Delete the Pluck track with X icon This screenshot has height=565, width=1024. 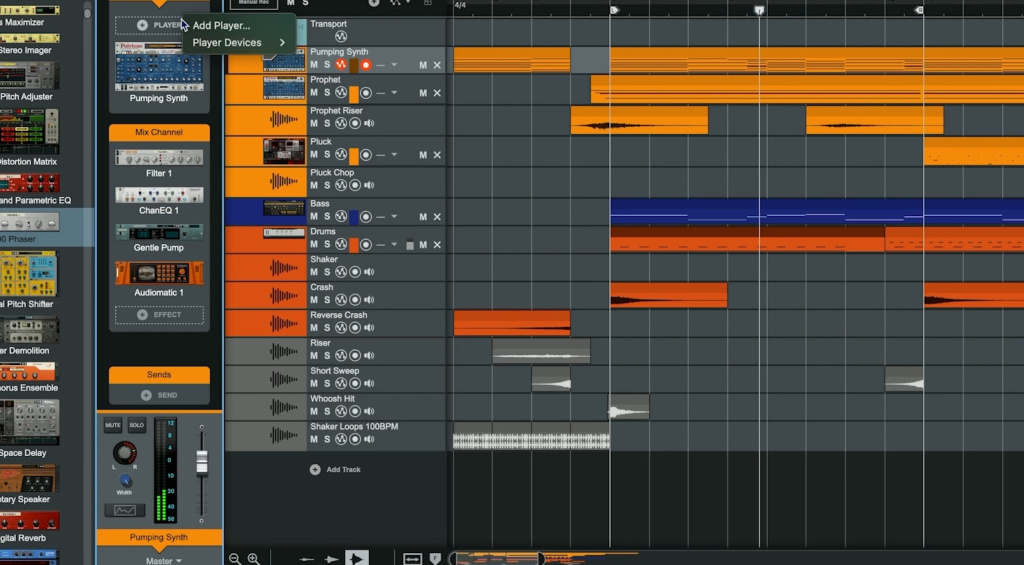437,155
